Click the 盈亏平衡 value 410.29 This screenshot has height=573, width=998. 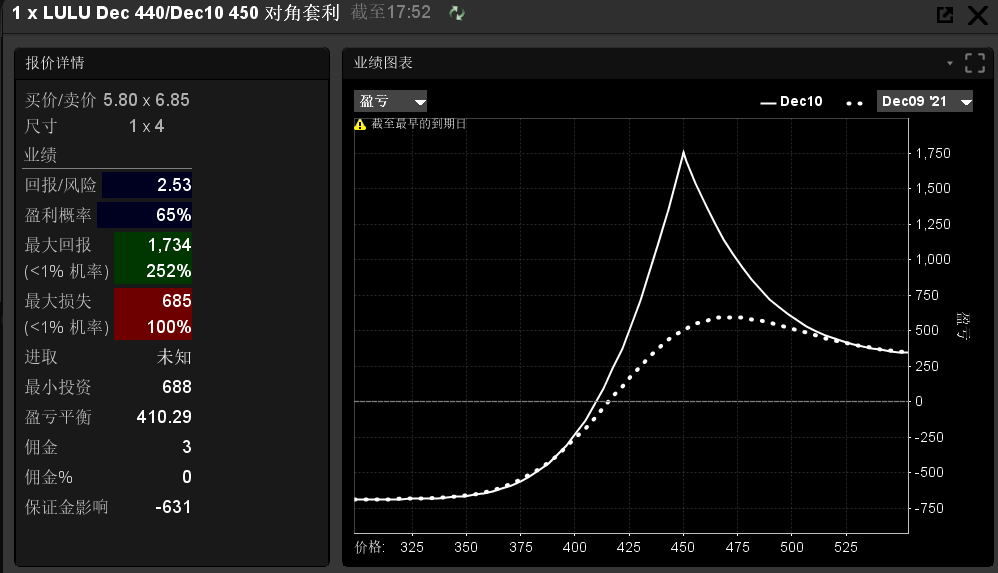(164, 416)
